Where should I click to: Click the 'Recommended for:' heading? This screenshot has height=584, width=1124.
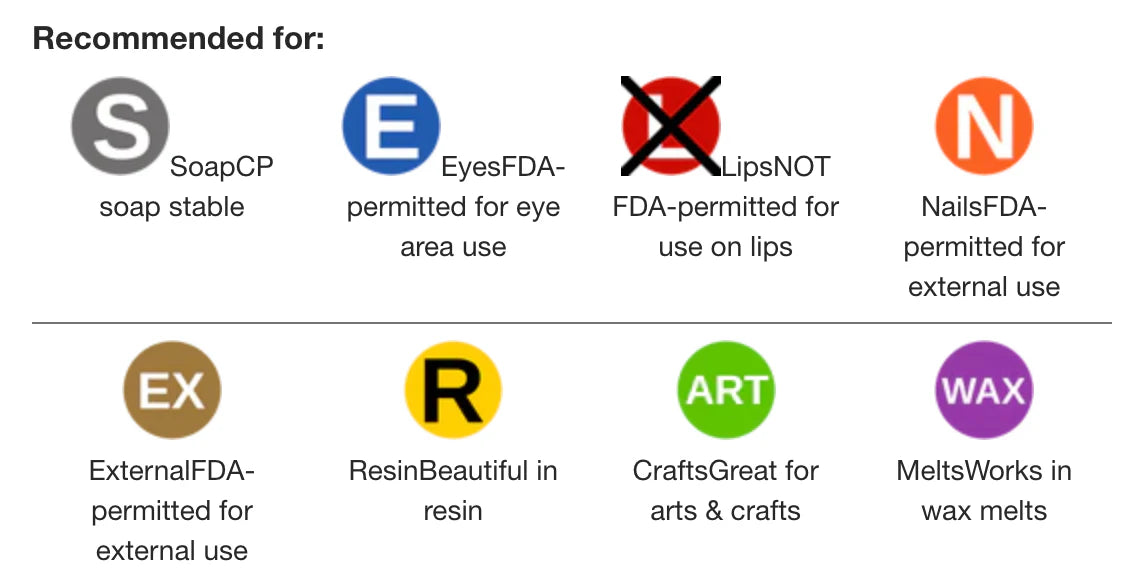[178, 39]
